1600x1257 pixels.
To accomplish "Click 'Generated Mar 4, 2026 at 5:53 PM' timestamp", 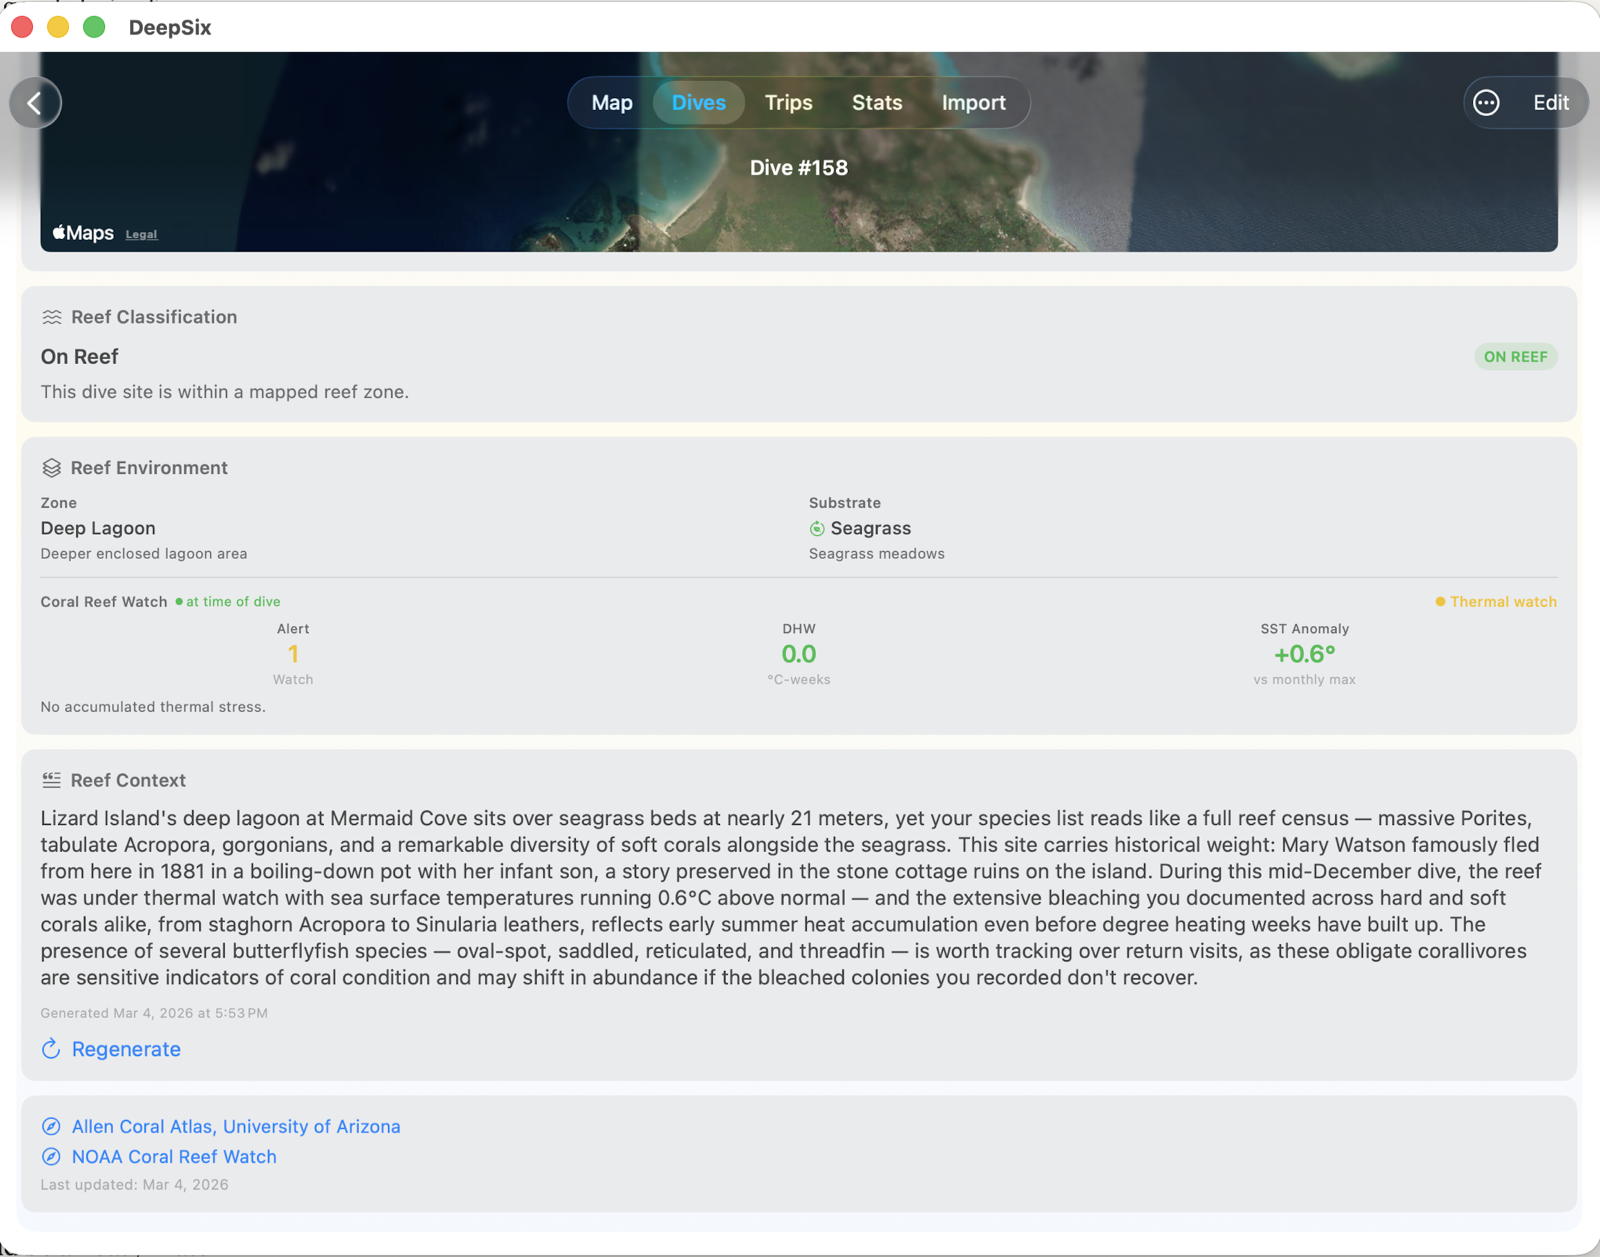I will 154,1013.
